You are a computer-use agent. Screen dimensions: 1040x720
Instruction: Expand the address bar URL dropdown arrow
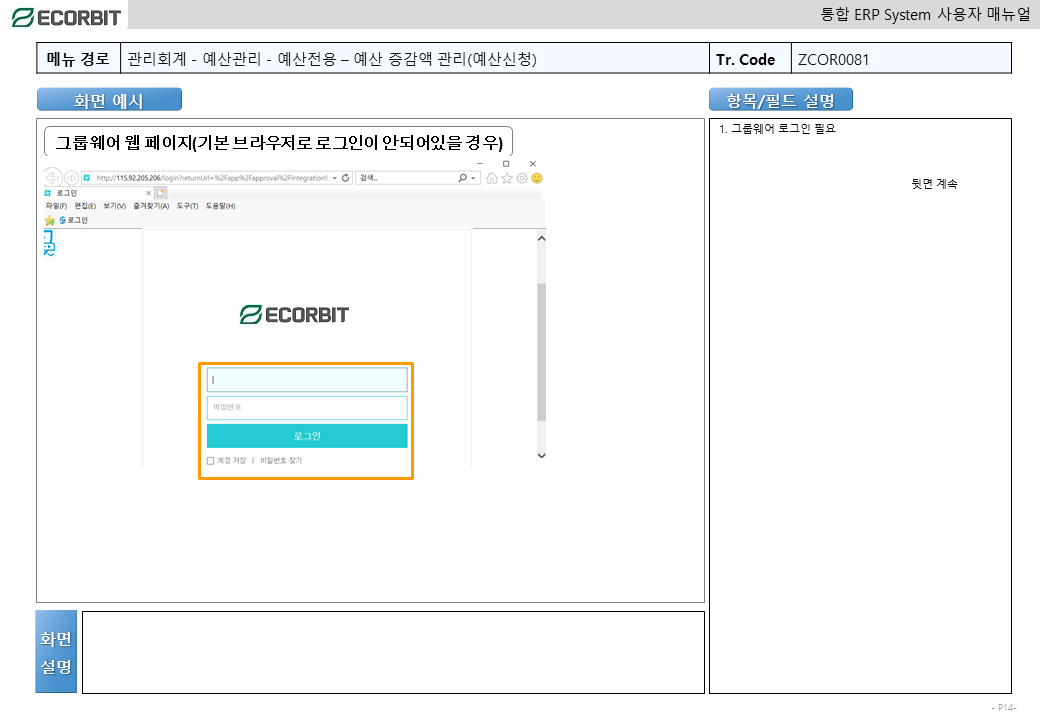tap(334, 178)
